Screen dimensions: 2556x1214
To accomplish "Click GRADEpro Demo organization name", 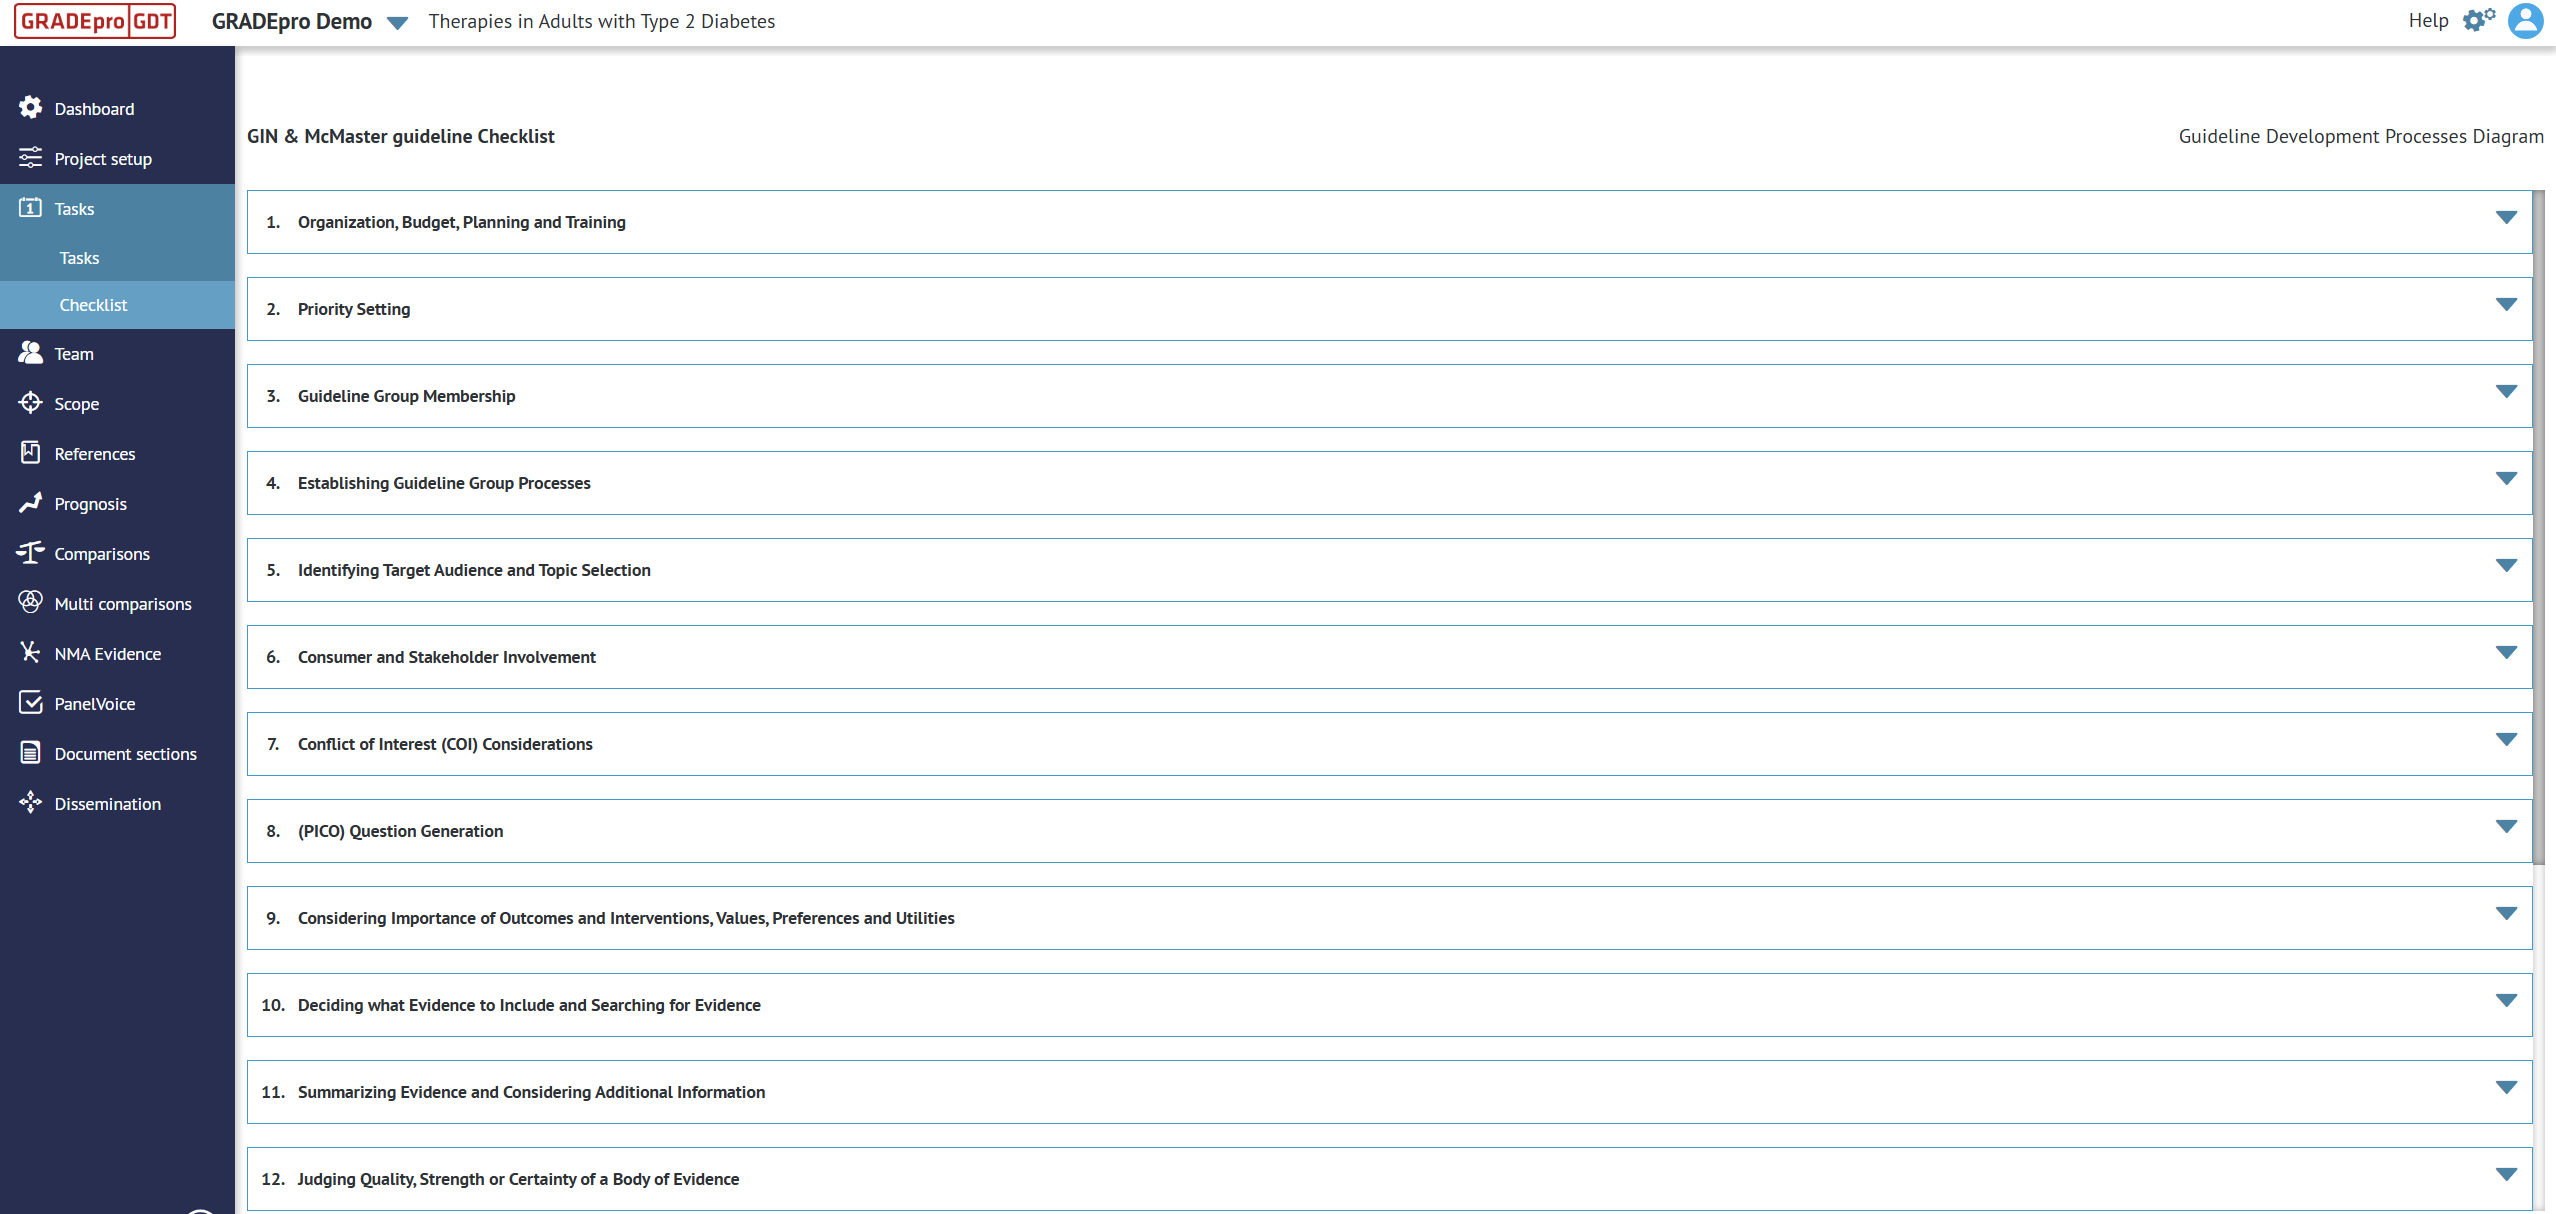I will [291, 21].
